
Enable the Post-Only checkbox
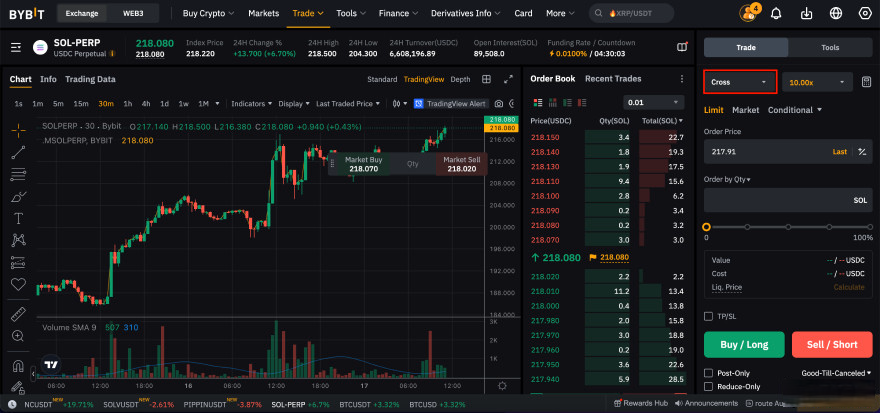pyautogui.click(x=708, y=373)
